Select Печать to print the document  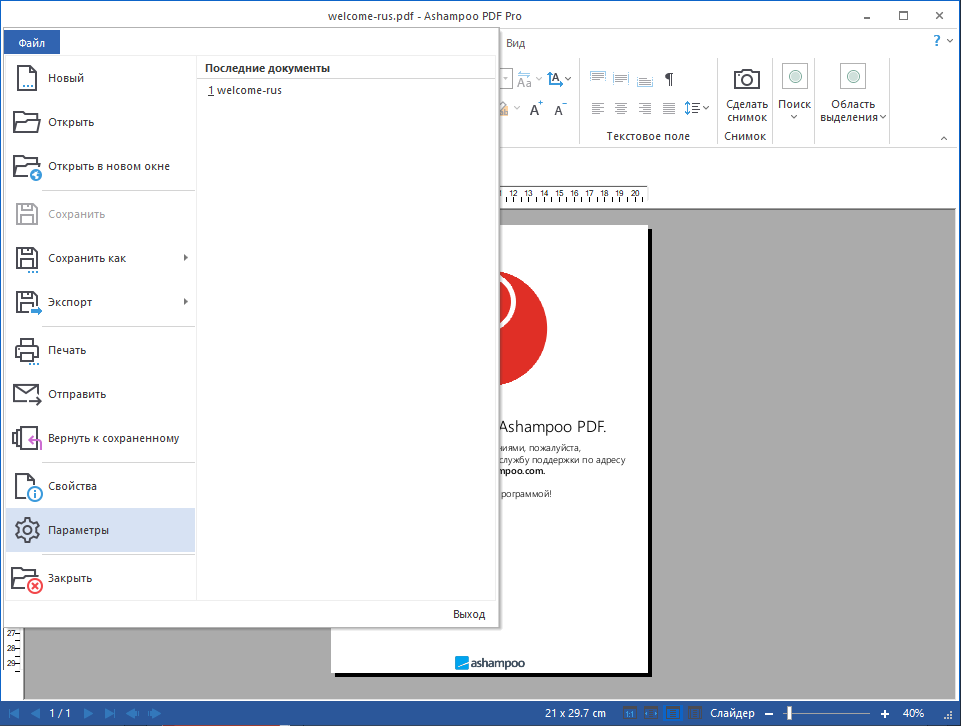(x=100, y=350)
